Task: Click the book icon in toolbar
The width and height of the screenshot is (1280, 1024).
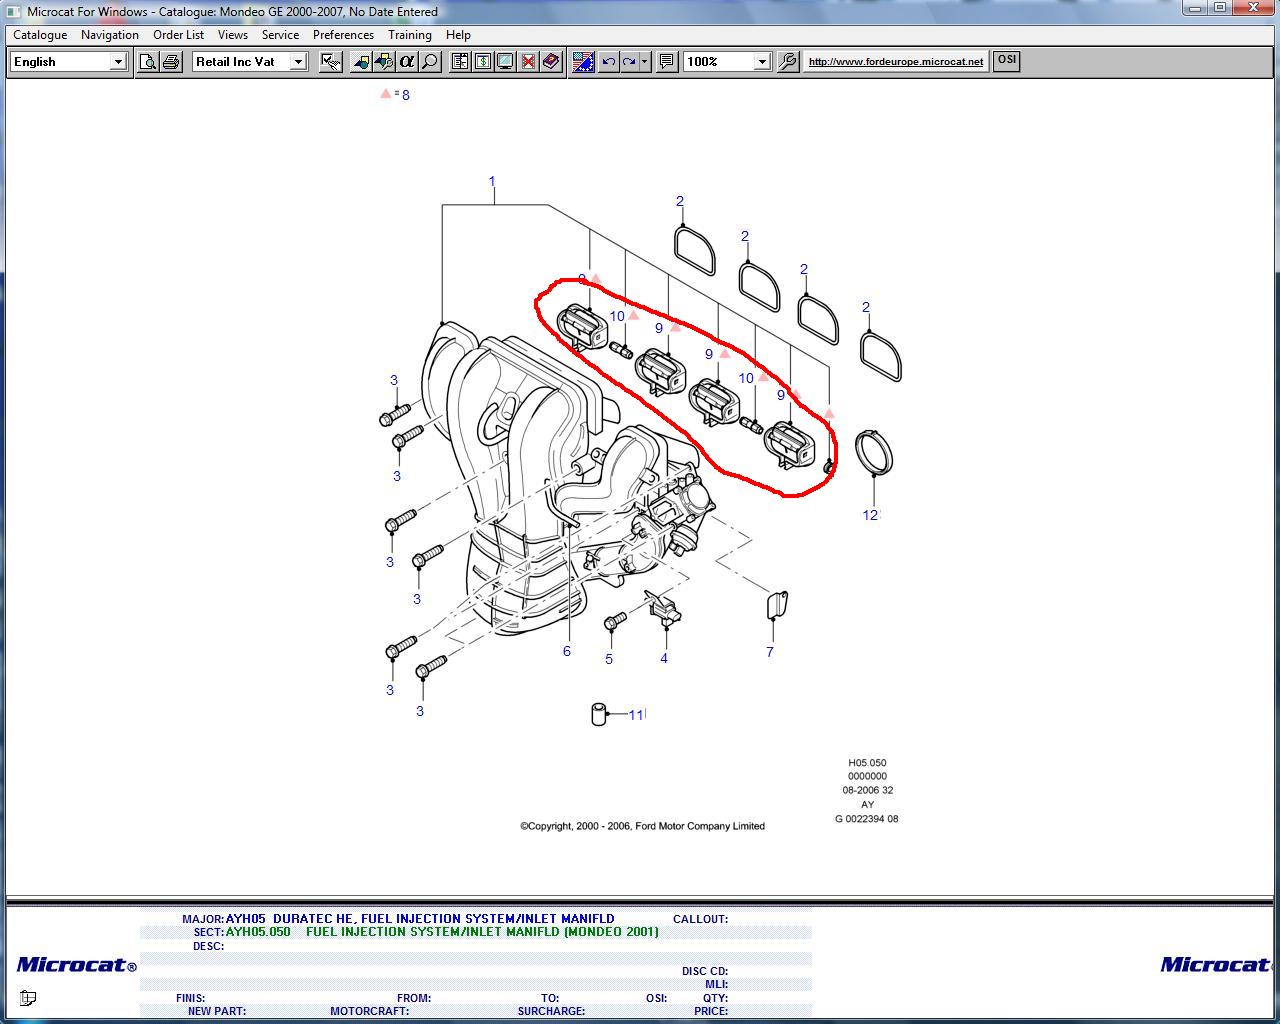Action: tap(551, 62)
